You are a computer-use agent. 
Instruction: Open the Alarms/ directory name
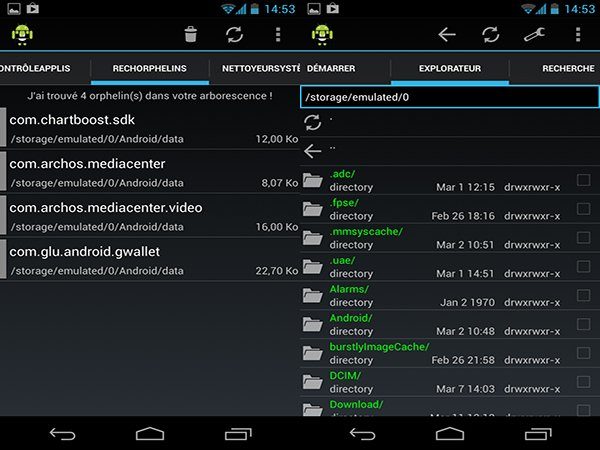click(349, 289)
